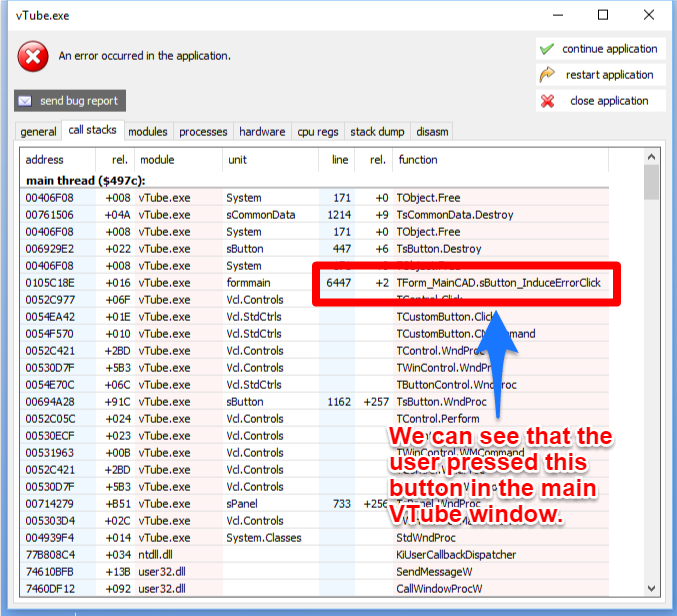Click the scrollbar up arrow in call stack list
The image size is (677, 616).
pyautogui.click(x=651, y=158)
